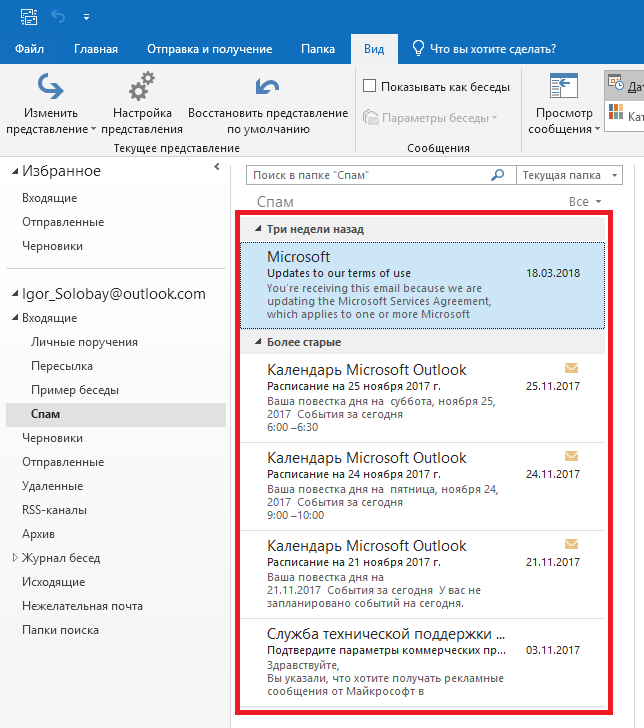Open the 'Все' filter dropdown
644x728 pixels.
(585, 202)
